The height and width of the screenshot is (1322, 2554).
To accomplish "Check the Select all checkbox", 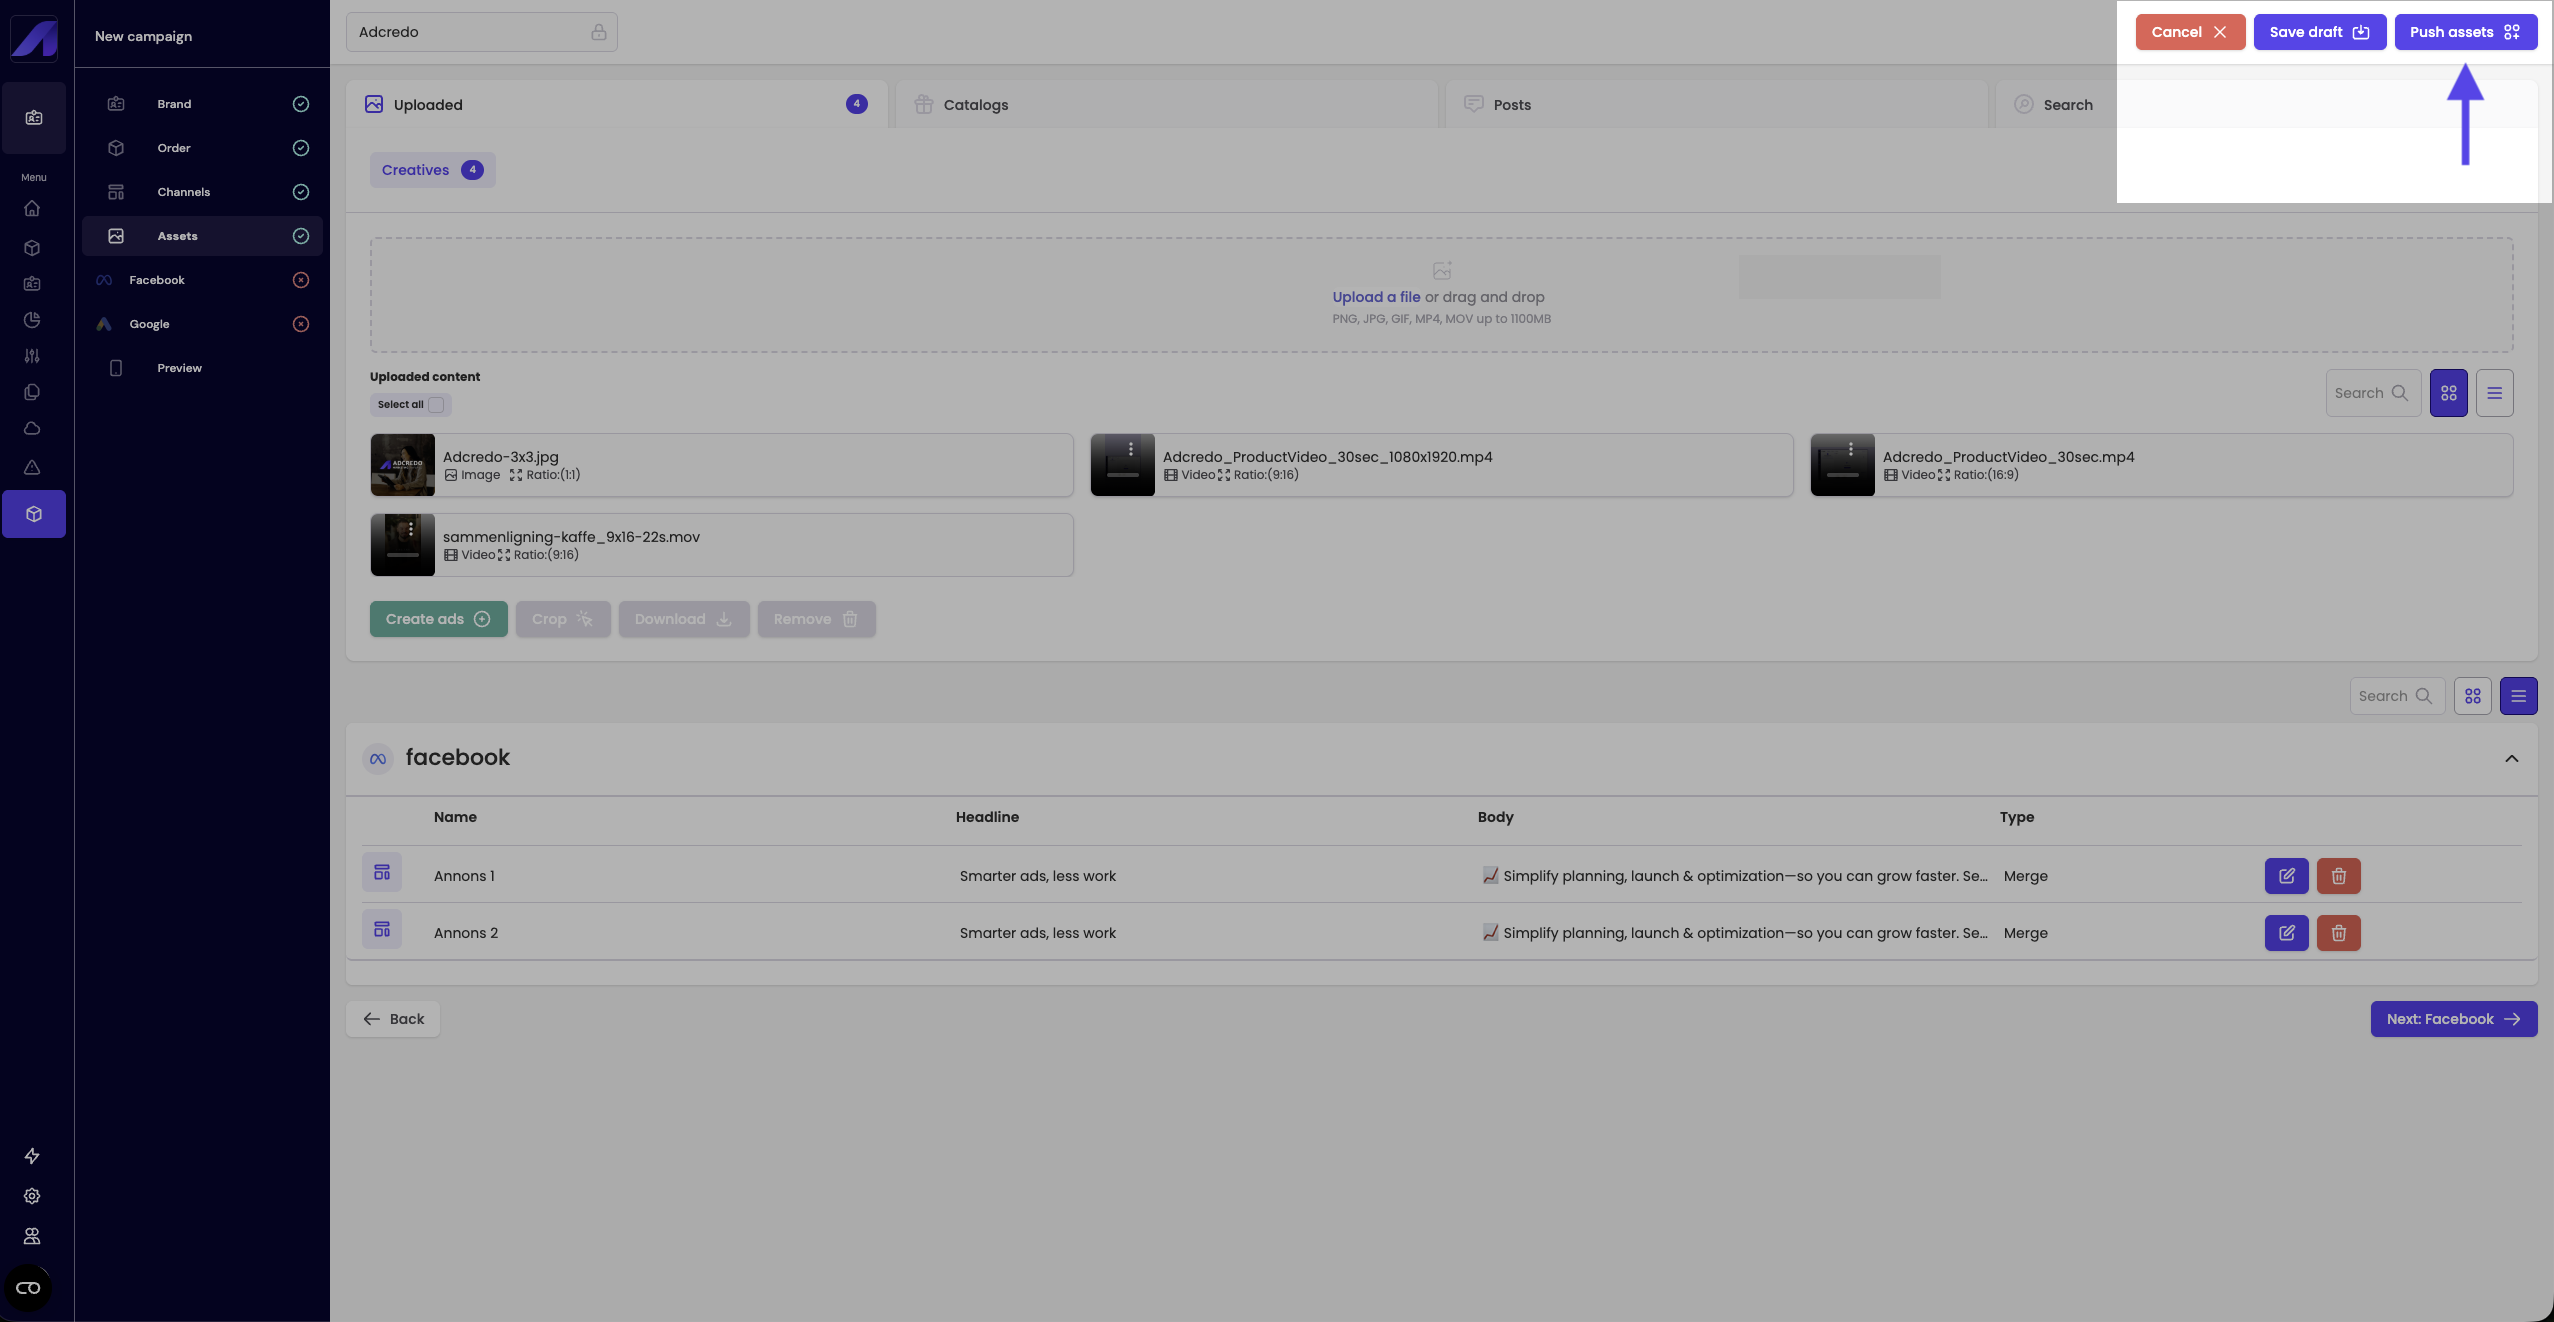I will coord(436,405).
